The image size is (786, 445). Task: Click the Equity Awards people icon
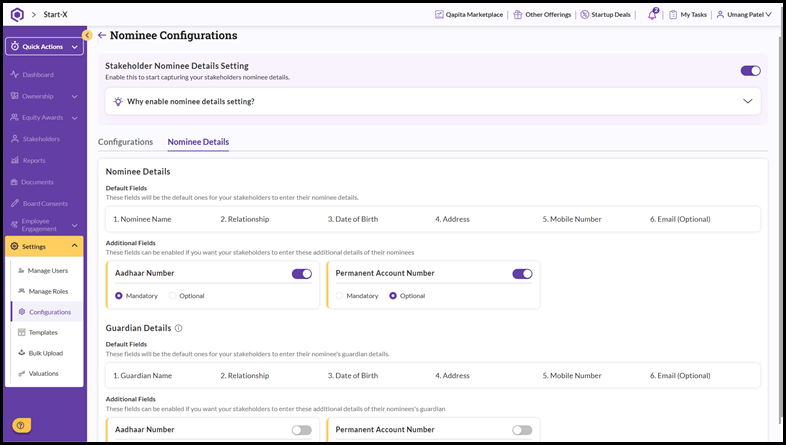click(x=15, y=117)
